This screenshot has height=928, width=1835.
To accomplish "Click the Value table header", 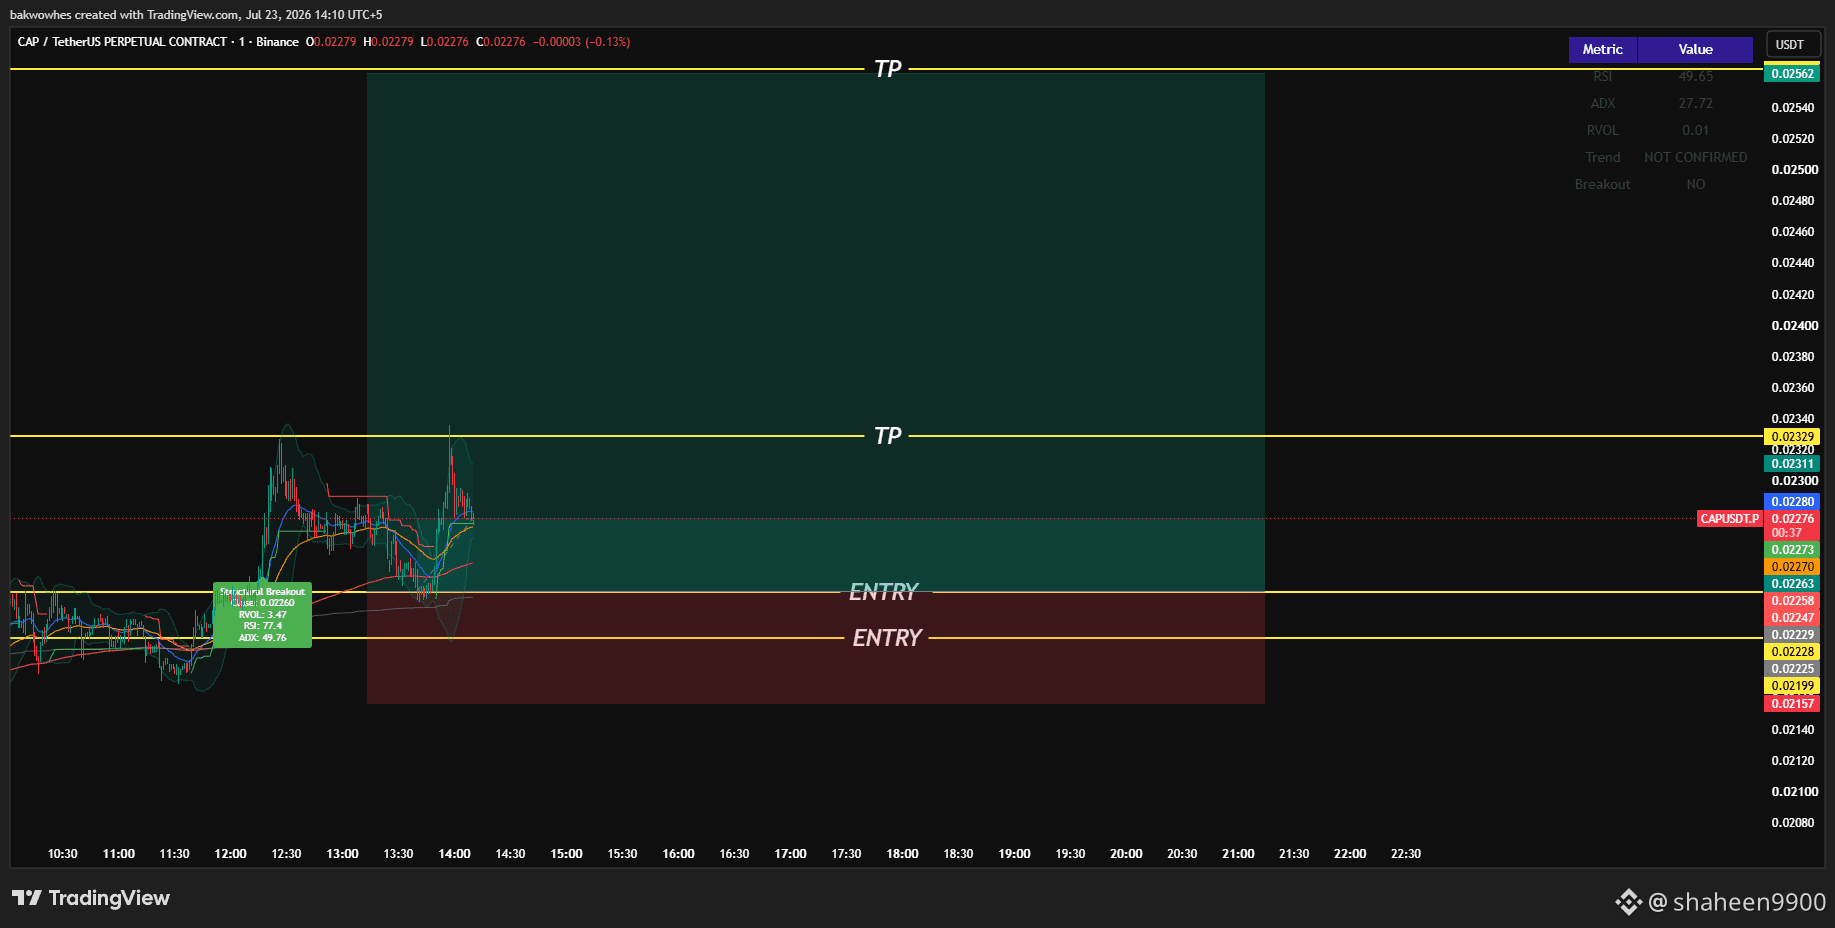I will click(1695, 50).
